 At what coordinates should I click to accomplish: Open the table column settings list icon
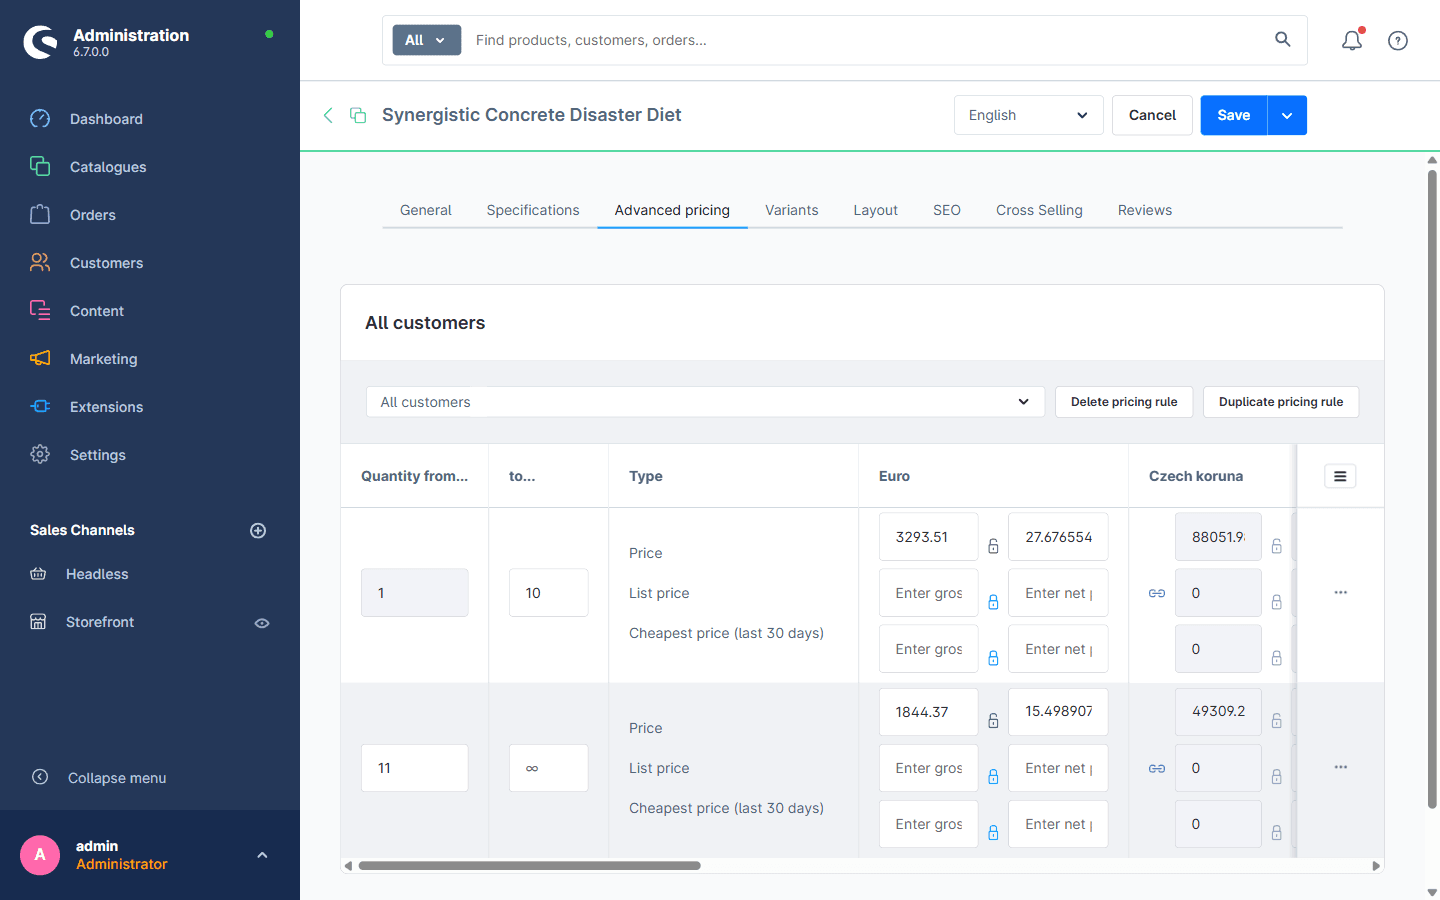click(1340, 476)
